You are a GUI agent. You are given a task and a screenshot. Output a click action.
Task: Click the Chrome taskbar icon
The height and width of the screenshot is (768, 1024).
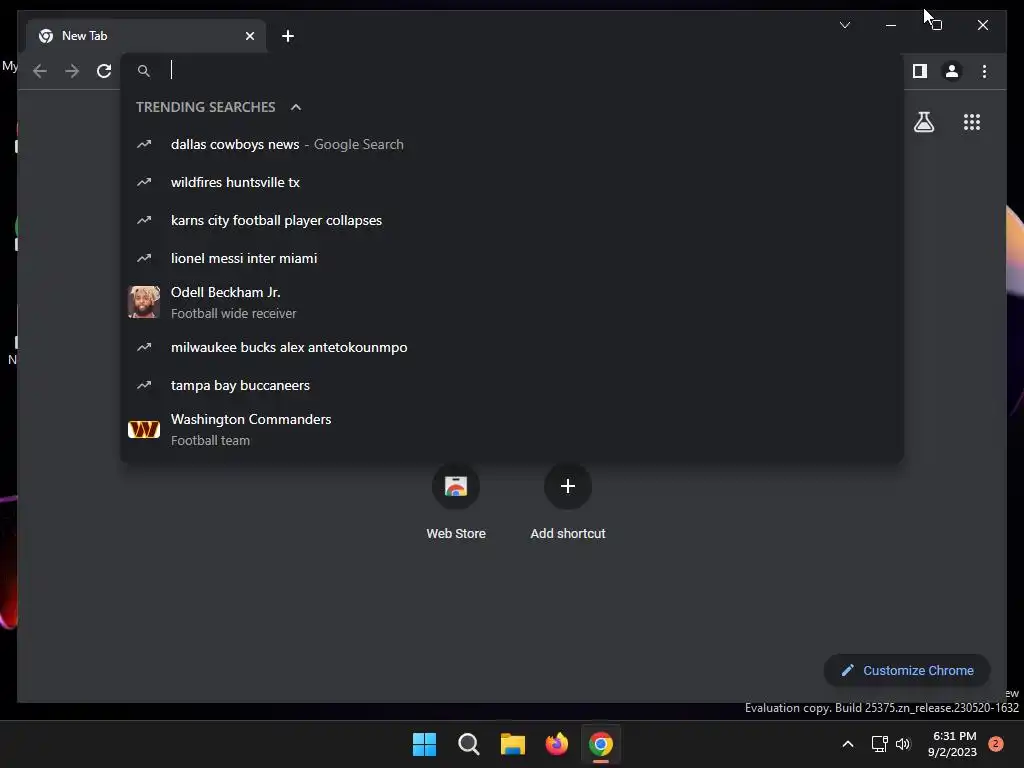601,744
